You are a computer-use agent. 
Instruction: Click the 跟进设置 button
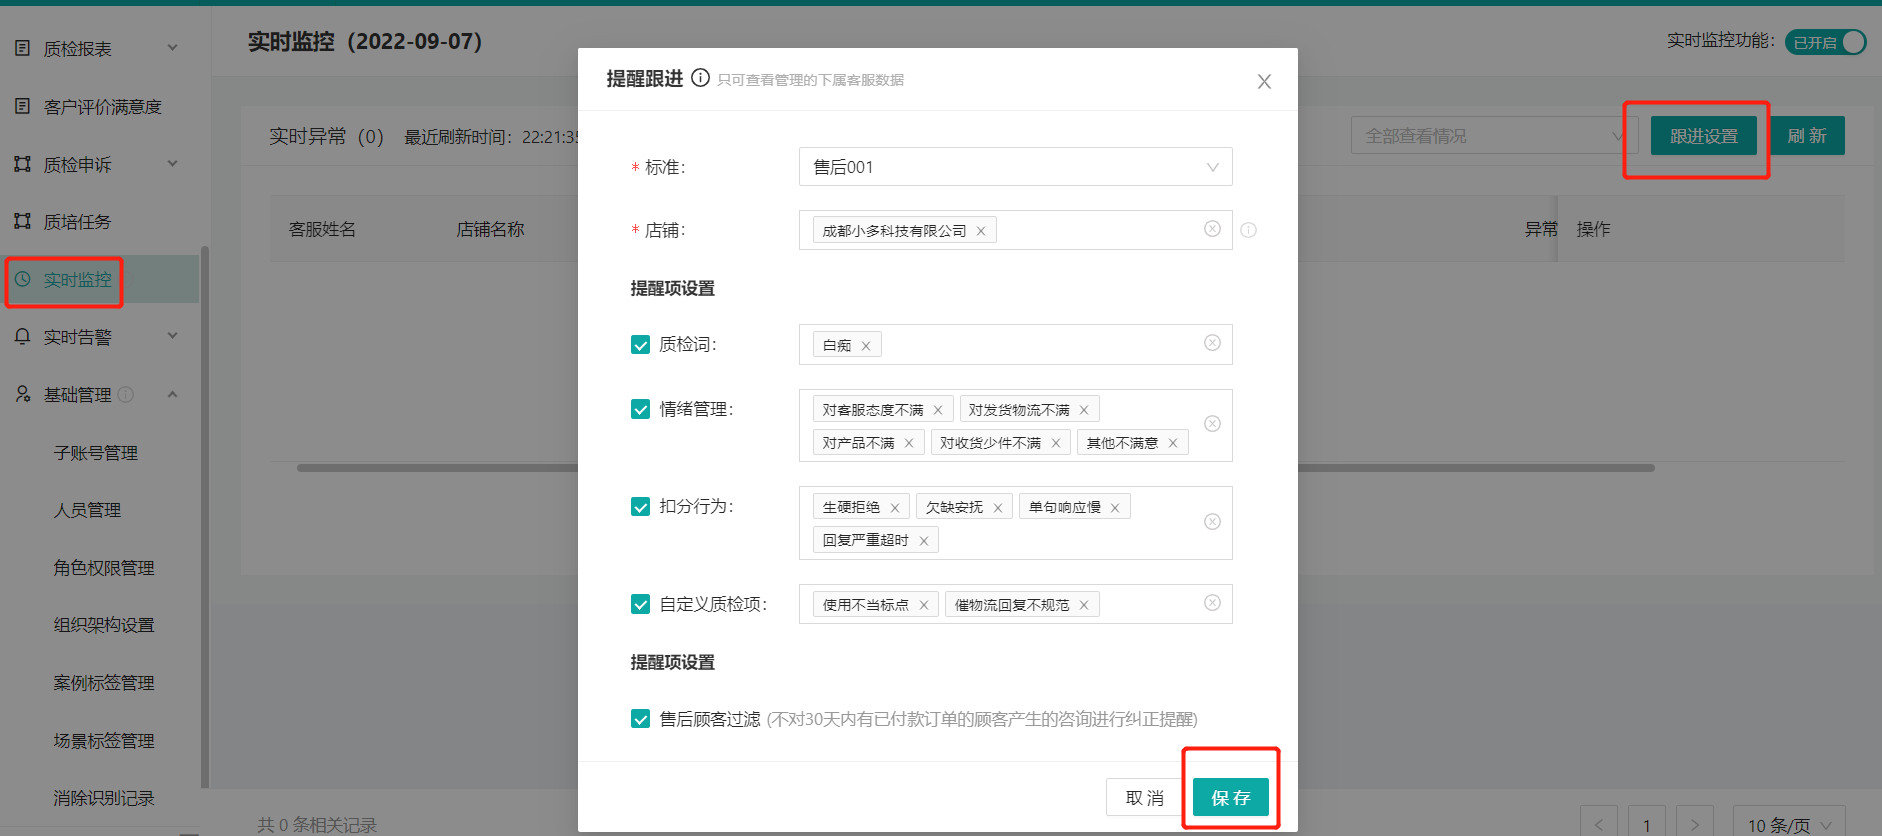[x=1704, y=136]
